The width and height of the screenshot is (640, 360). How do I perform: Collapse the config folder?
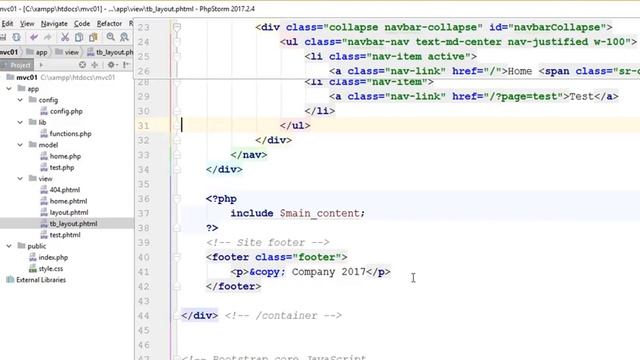pyautogui.click(x=20, y=100)
